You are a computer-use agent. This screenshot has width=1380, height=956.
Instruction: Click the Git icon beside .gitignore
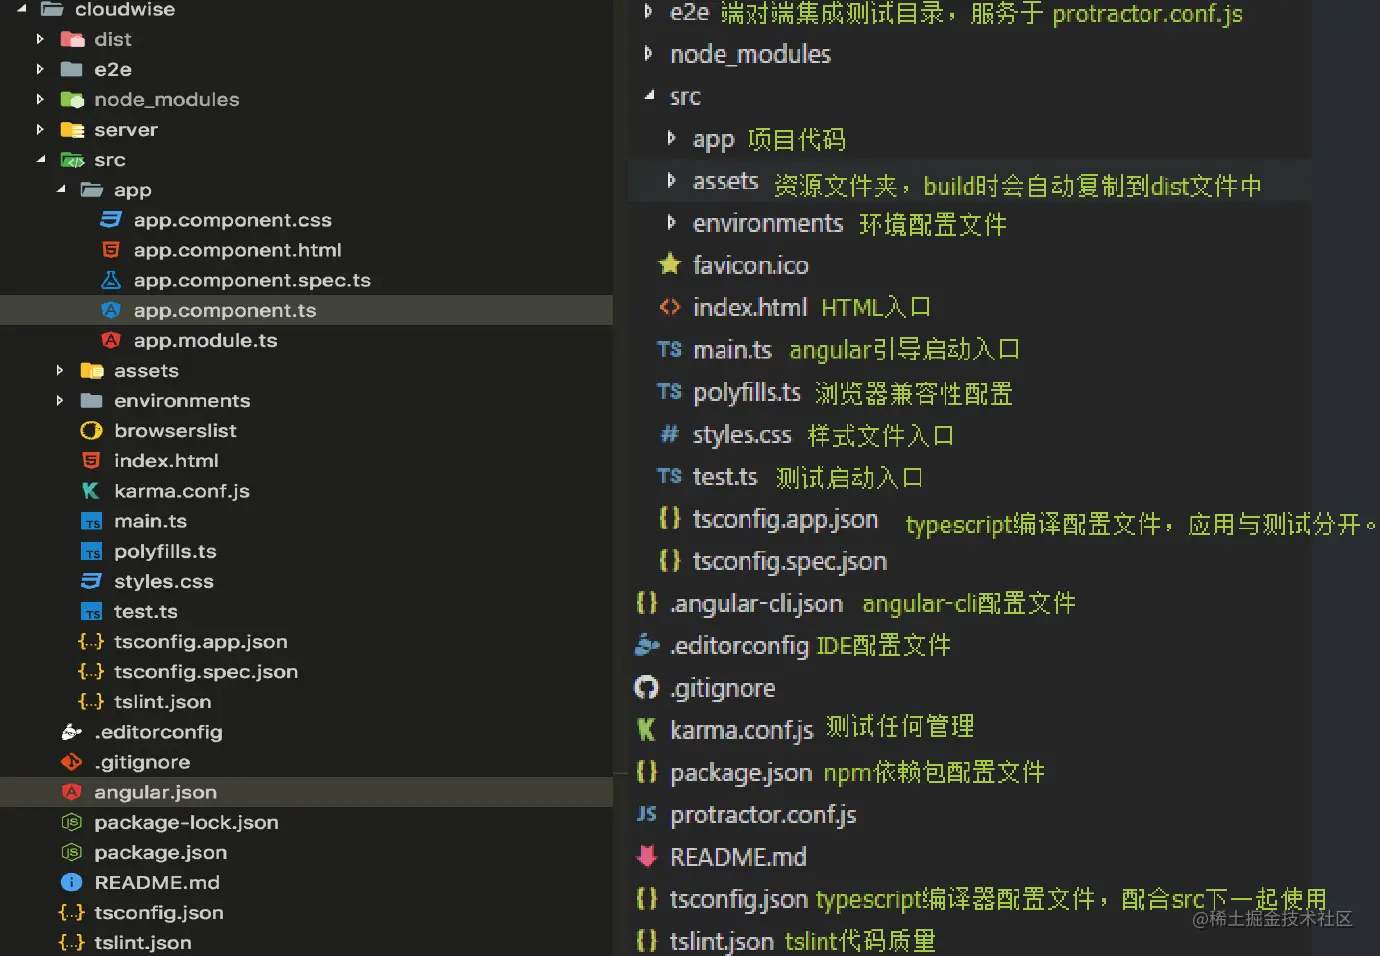click(71, 762)
